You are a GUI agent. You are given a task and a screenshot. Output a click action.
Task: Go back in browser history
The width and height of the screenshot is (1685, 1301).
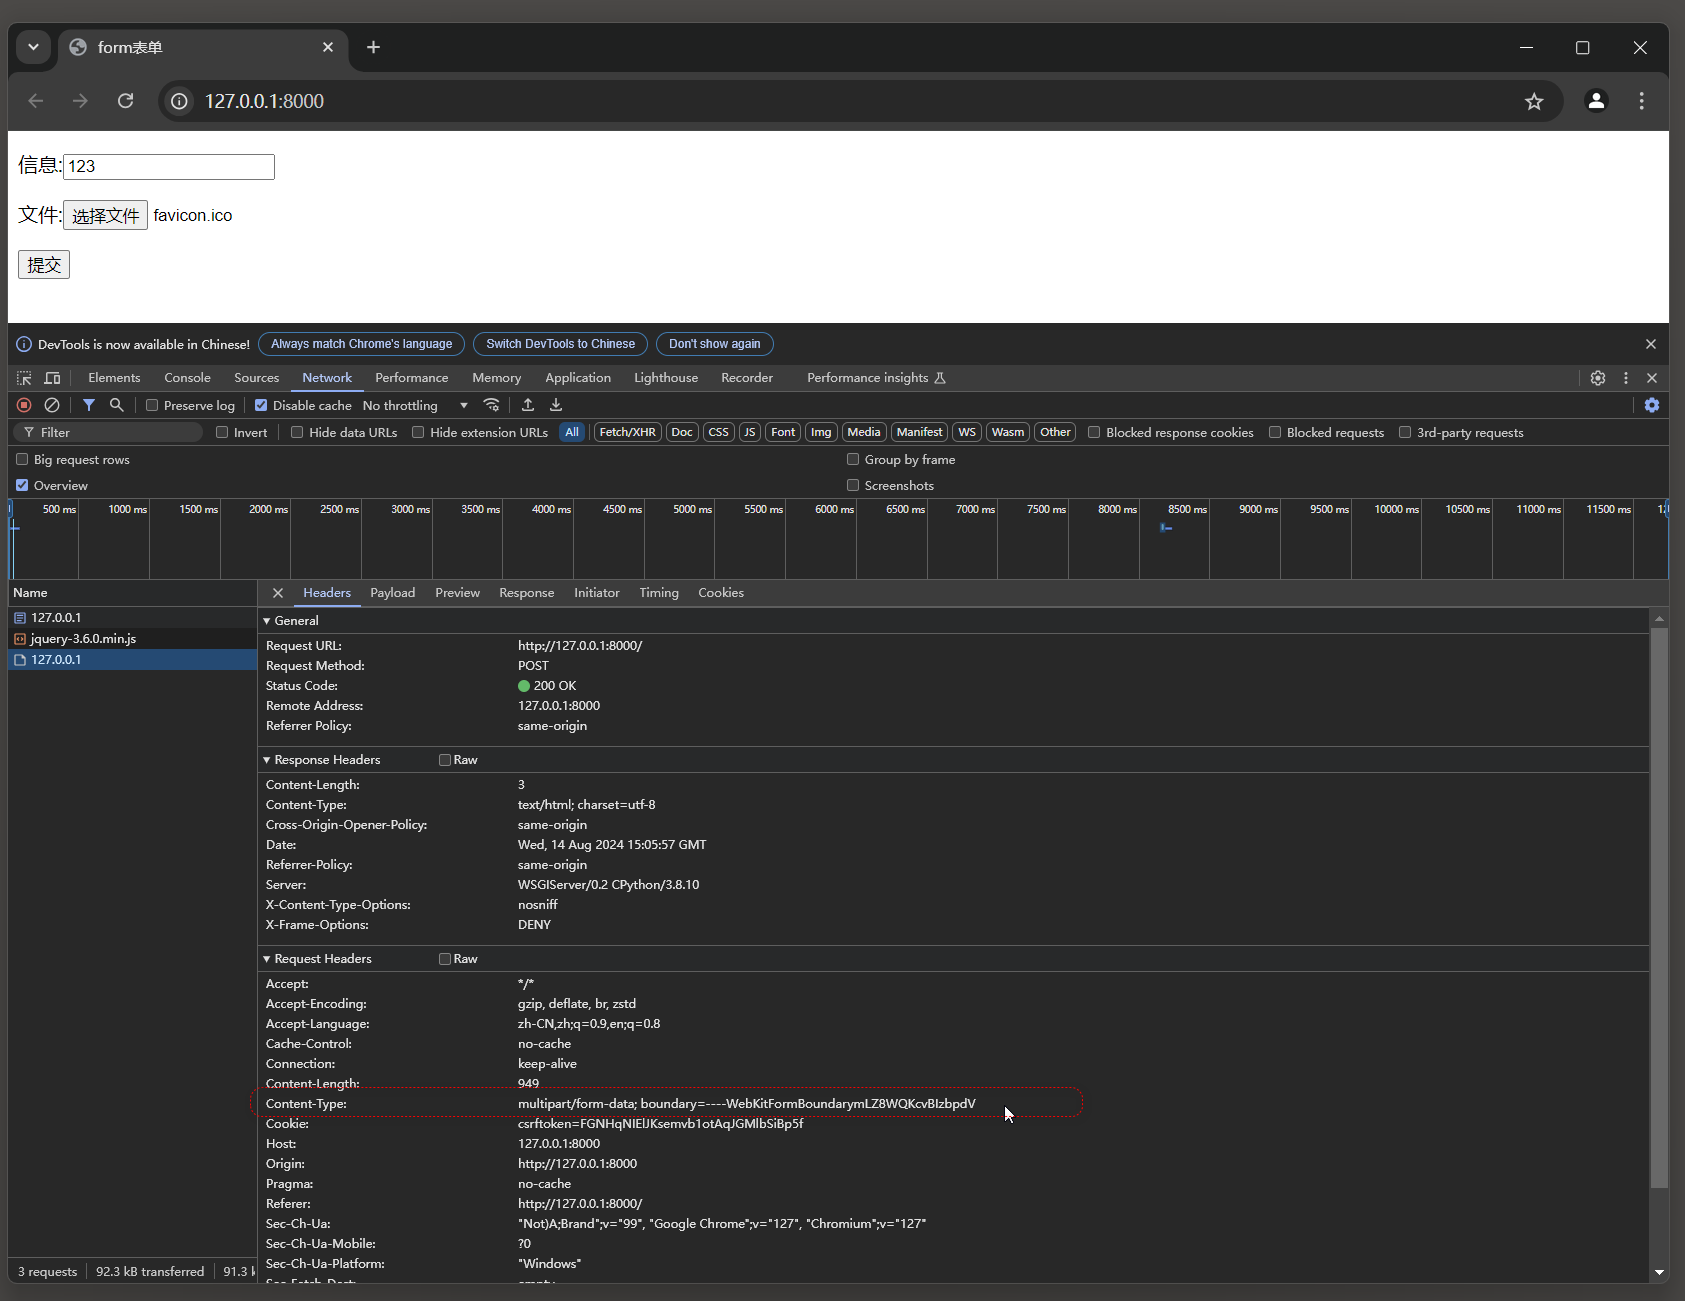[36, 101]
